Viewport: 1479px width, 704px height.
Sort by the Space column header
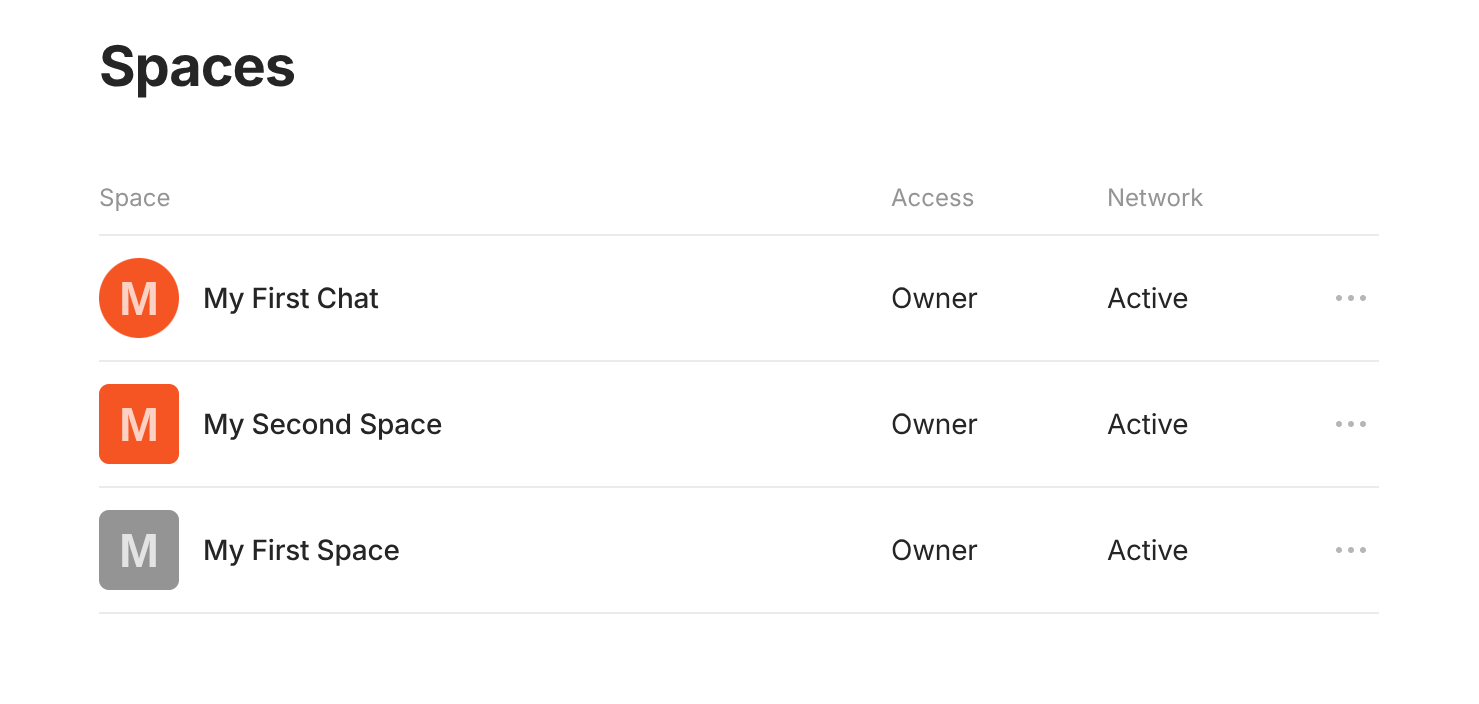(135, 198)
